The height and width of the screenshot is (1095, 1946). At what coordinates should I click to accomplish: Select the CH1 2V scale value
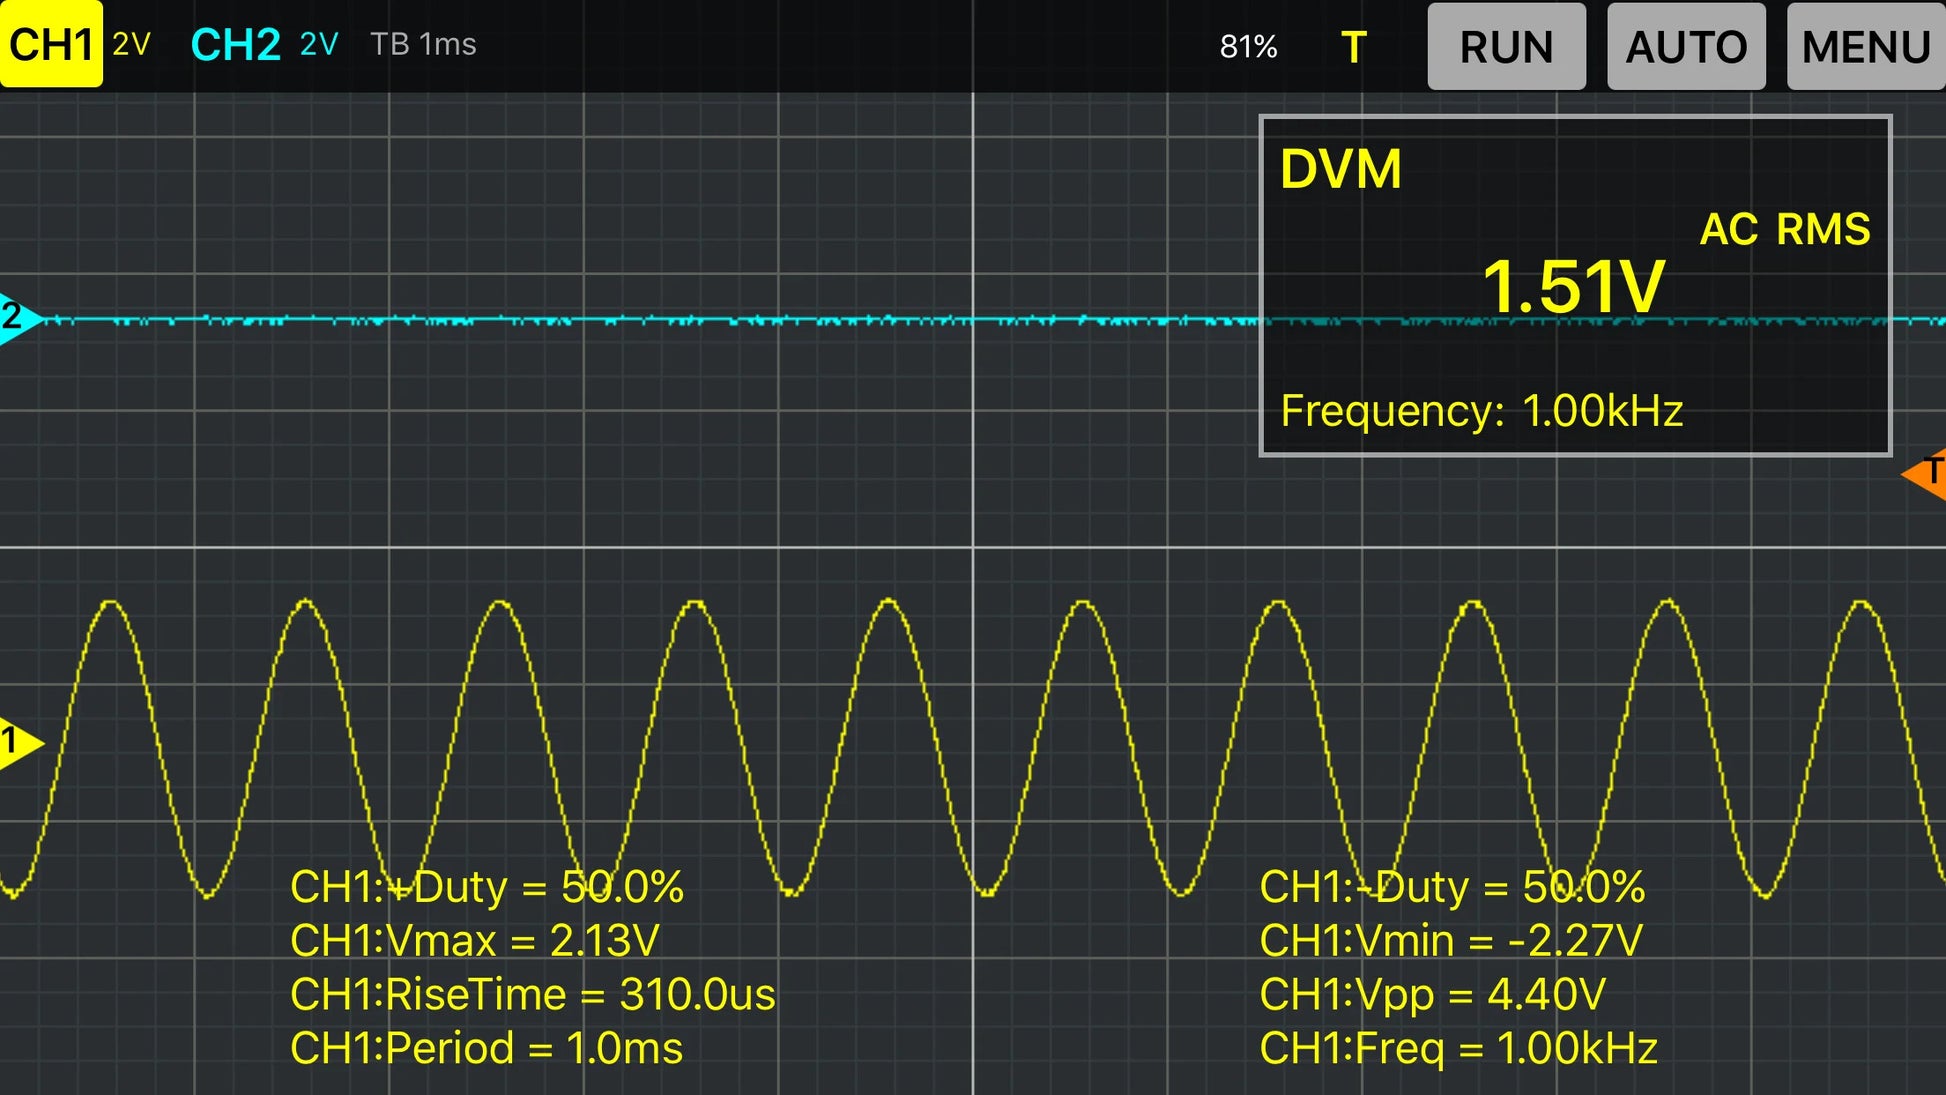(131, 45)
